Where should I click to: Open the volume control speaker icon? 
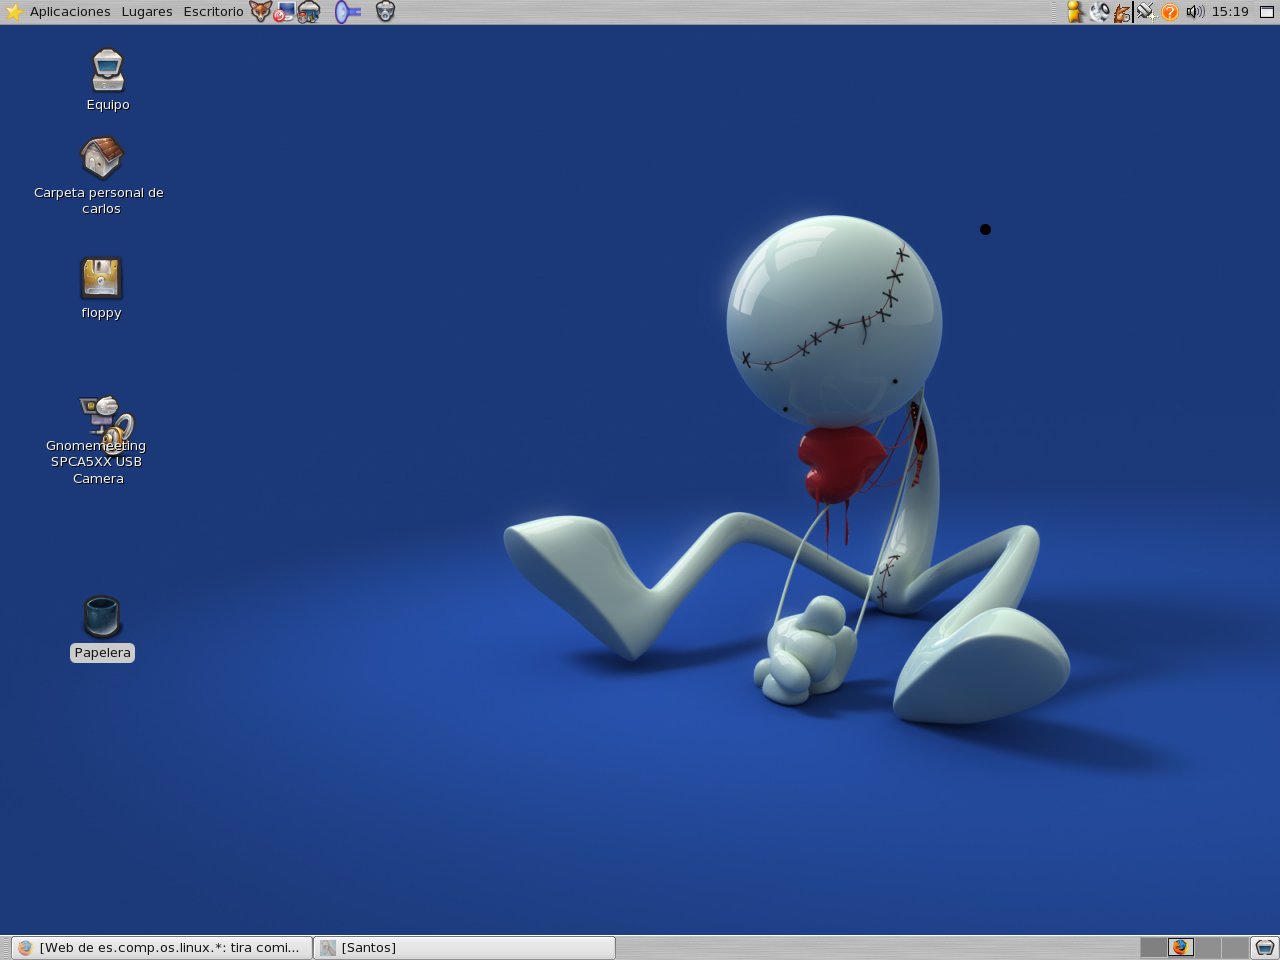pos(1195,12)
